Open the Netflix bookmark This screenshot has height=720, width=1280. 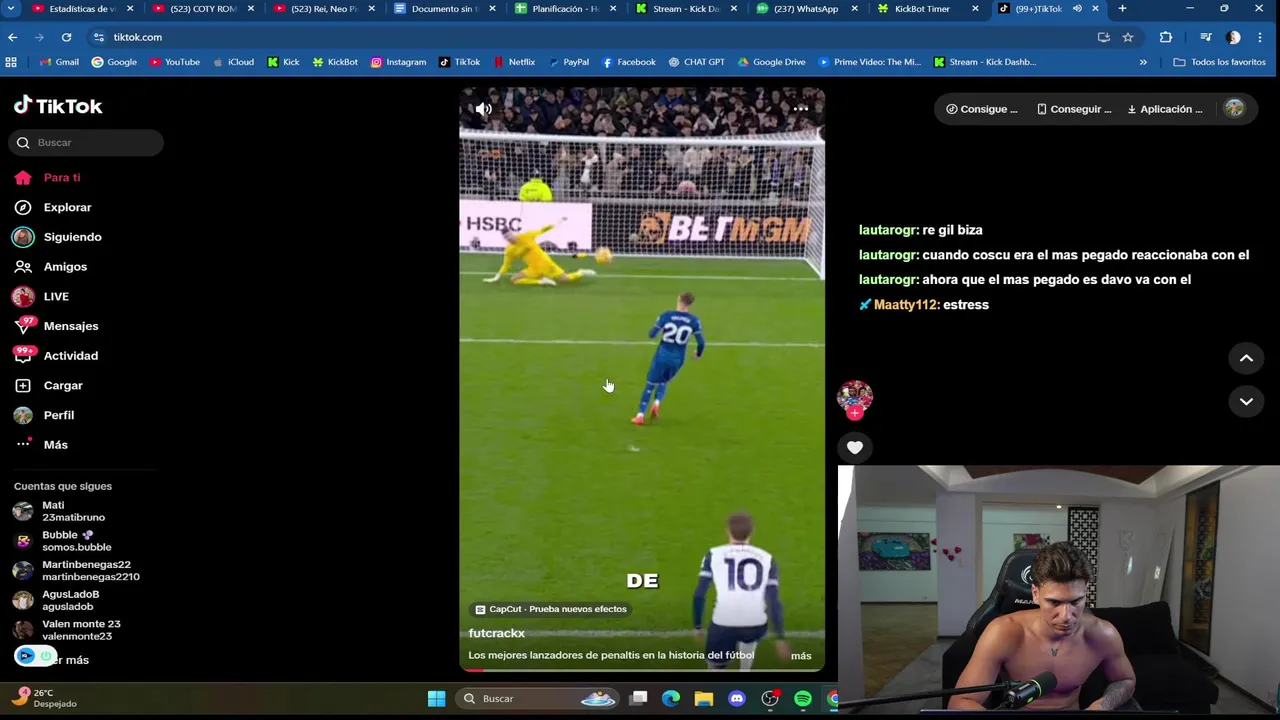pyautogui.click(x=514, y=62)
